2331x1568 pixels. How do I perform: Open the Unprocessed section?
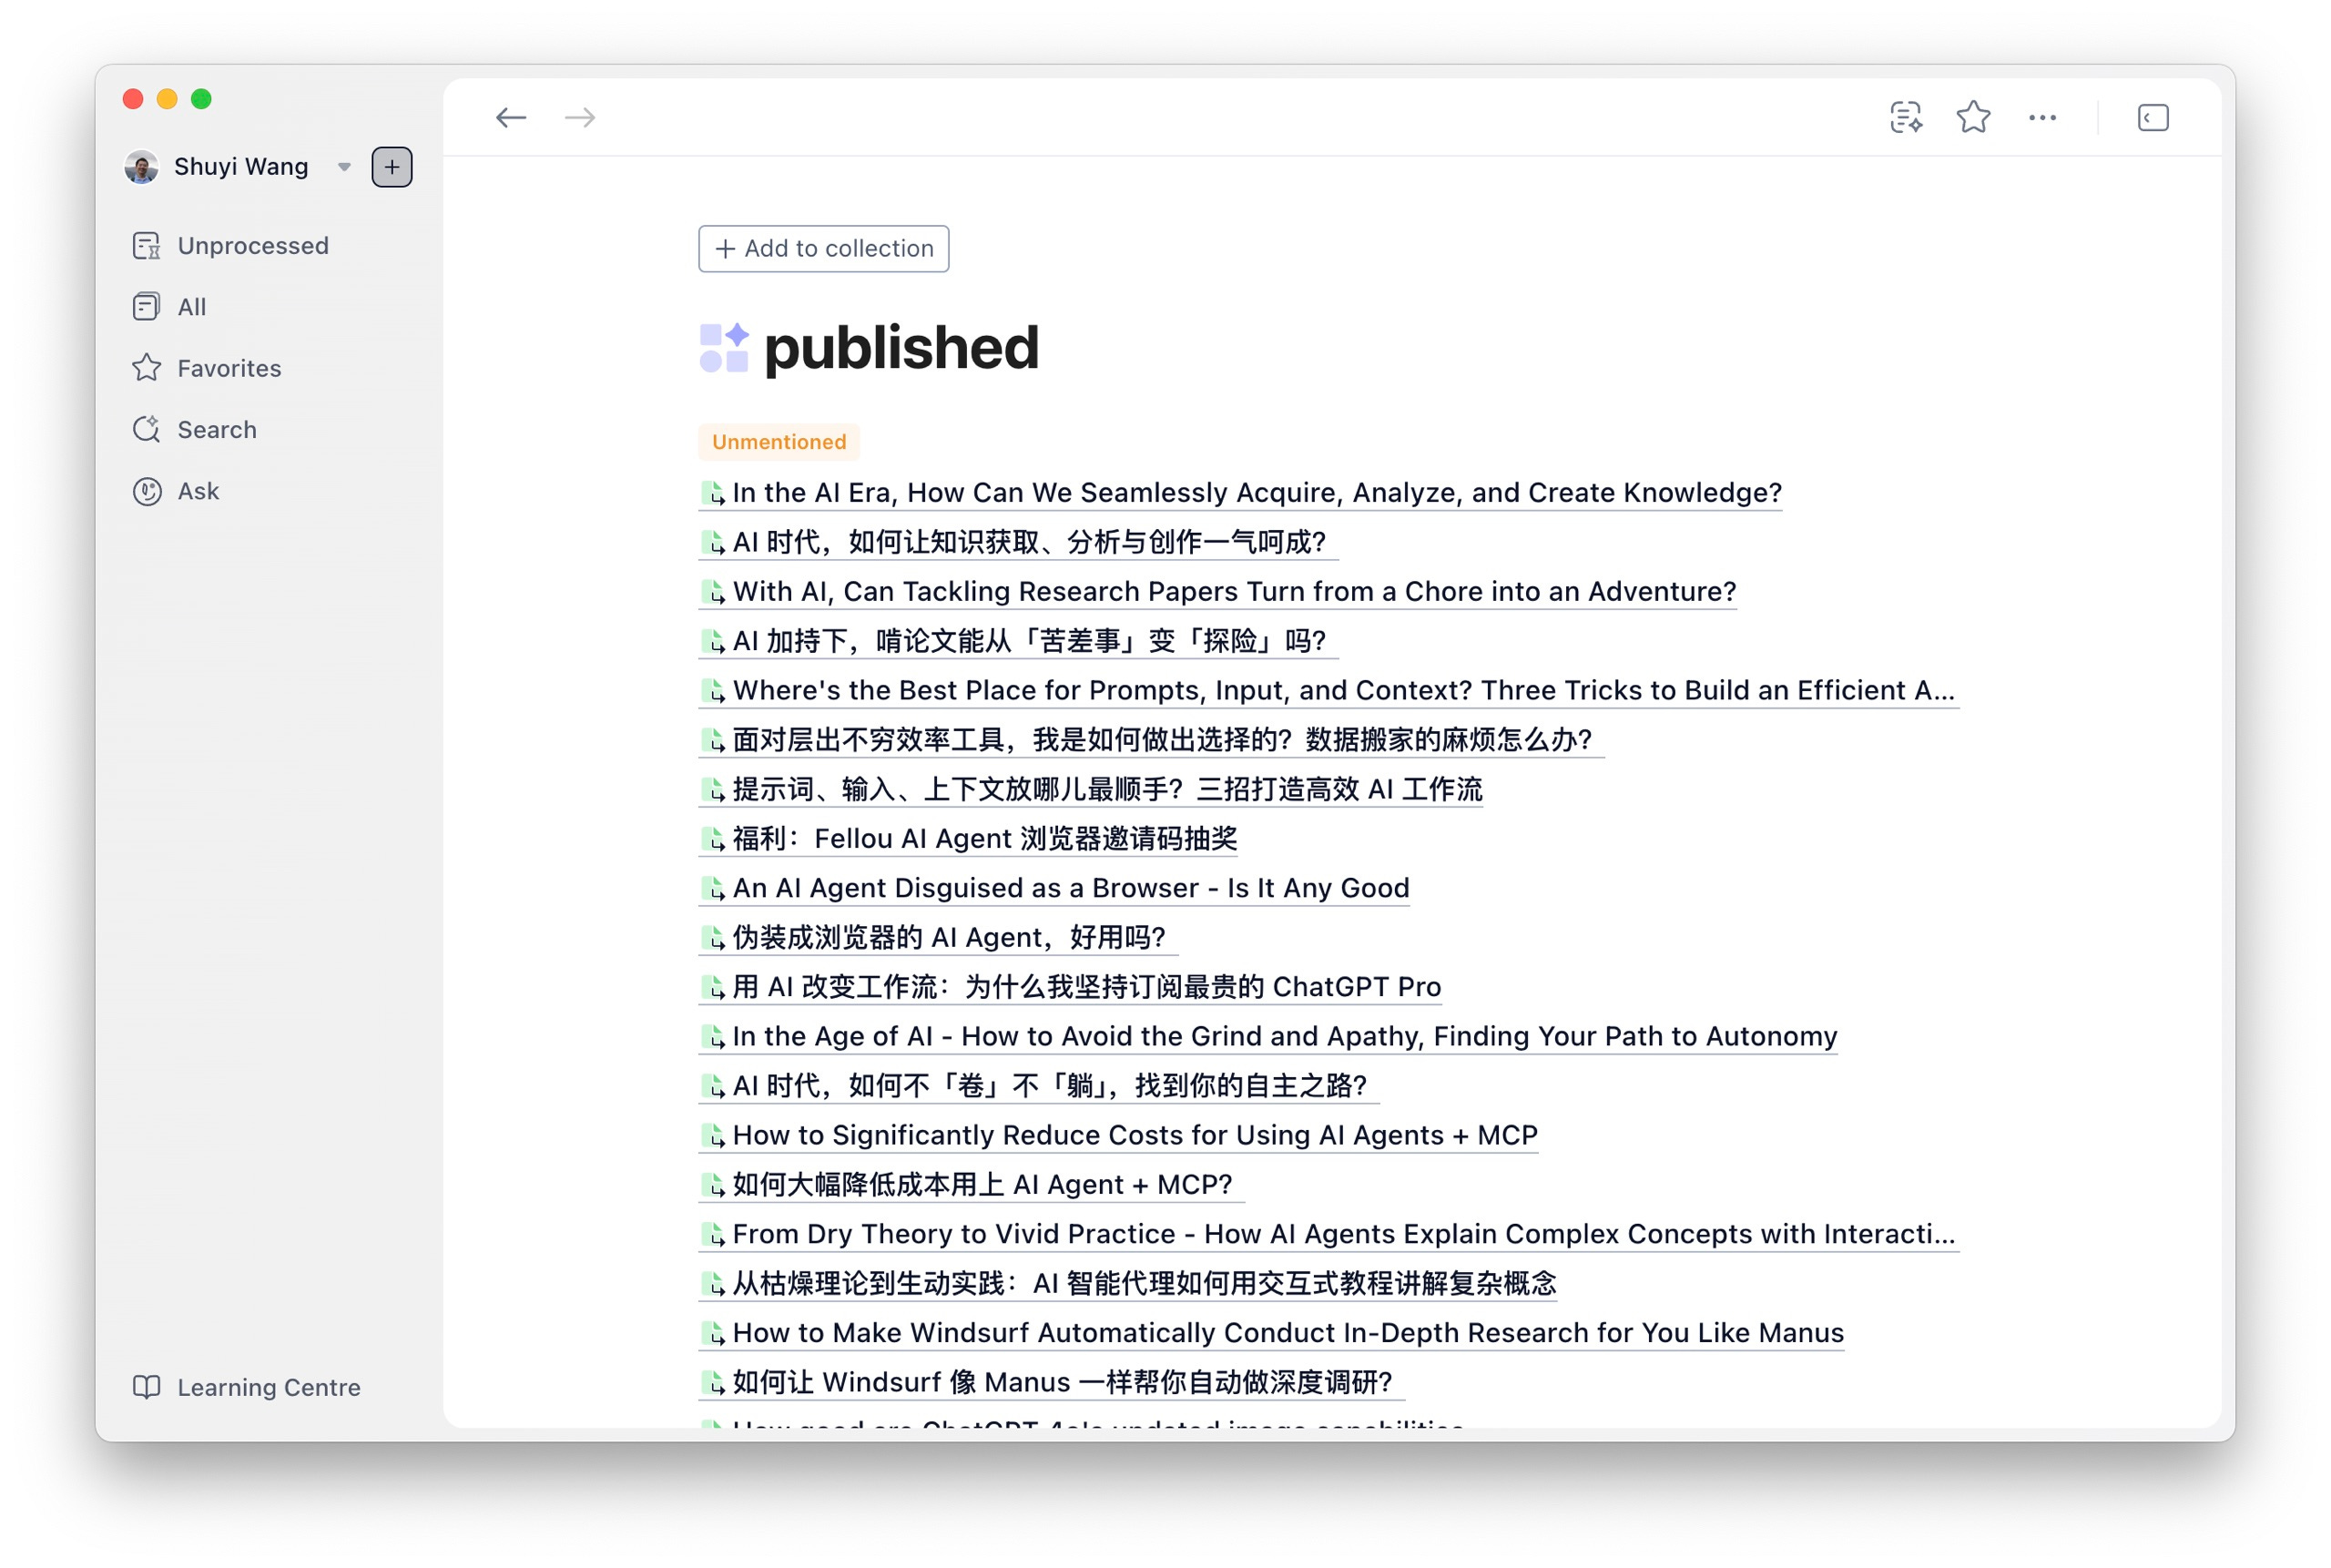252,246
